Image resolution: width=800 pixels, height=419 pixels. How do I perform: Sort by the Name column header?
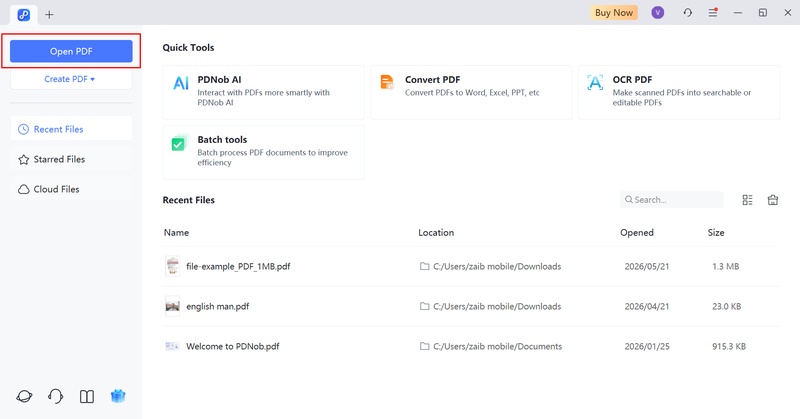[176, 233]
